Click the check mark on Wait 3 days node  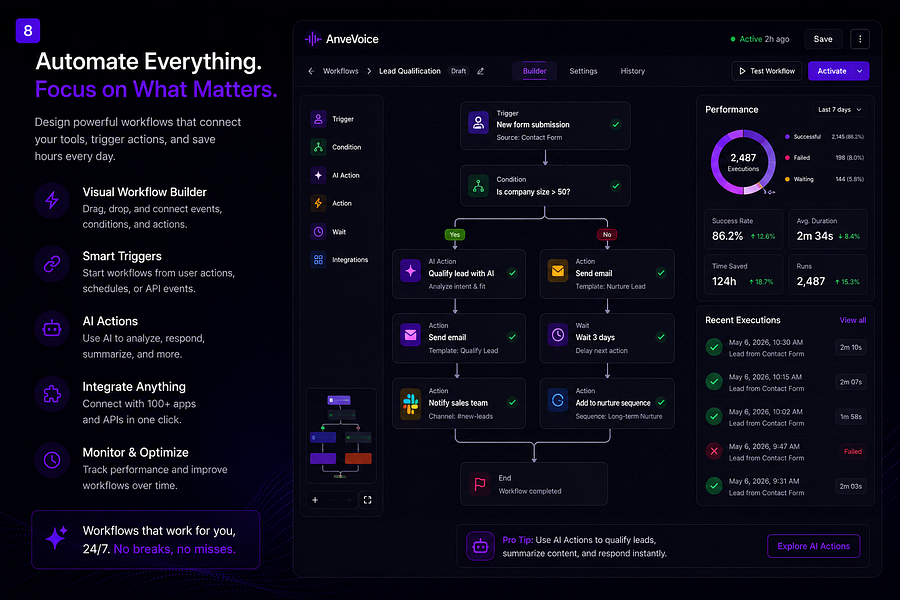pyautogui.click(x=661, y=337)
